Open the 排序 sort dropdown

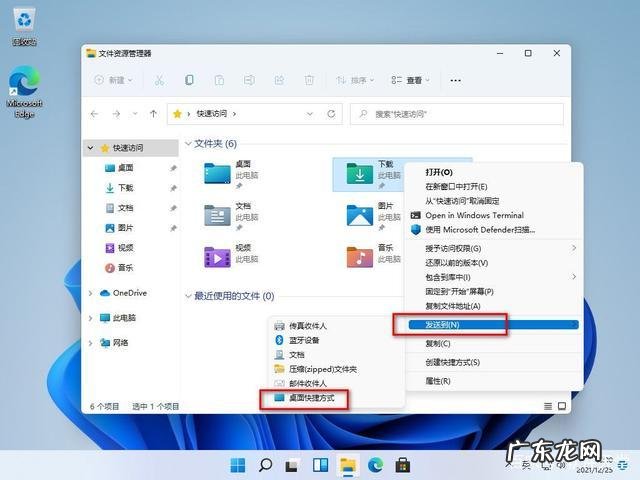pos(355,80)
